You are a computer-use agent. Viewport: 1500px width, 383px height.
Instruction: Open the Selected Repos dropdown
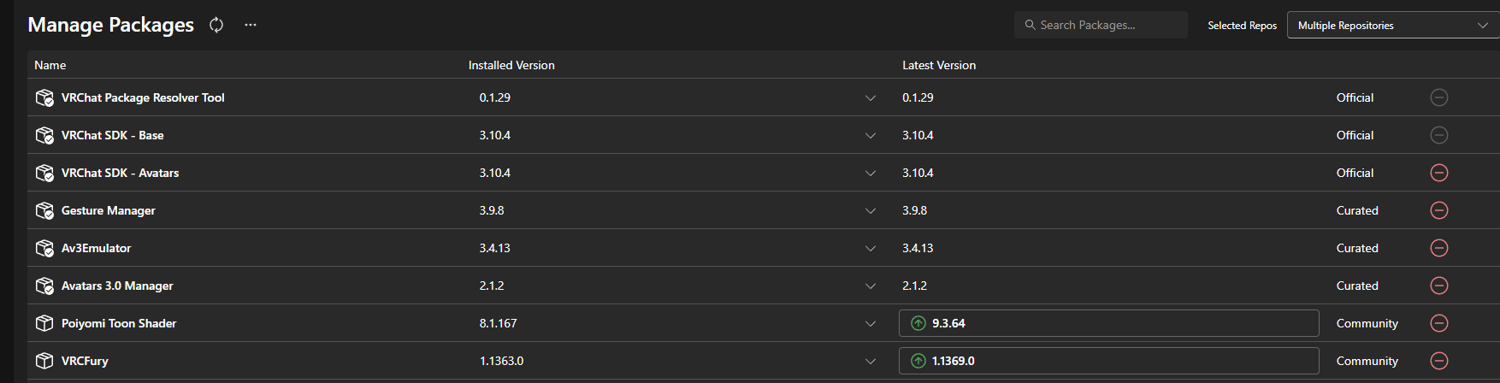(x=1392, y=25)
